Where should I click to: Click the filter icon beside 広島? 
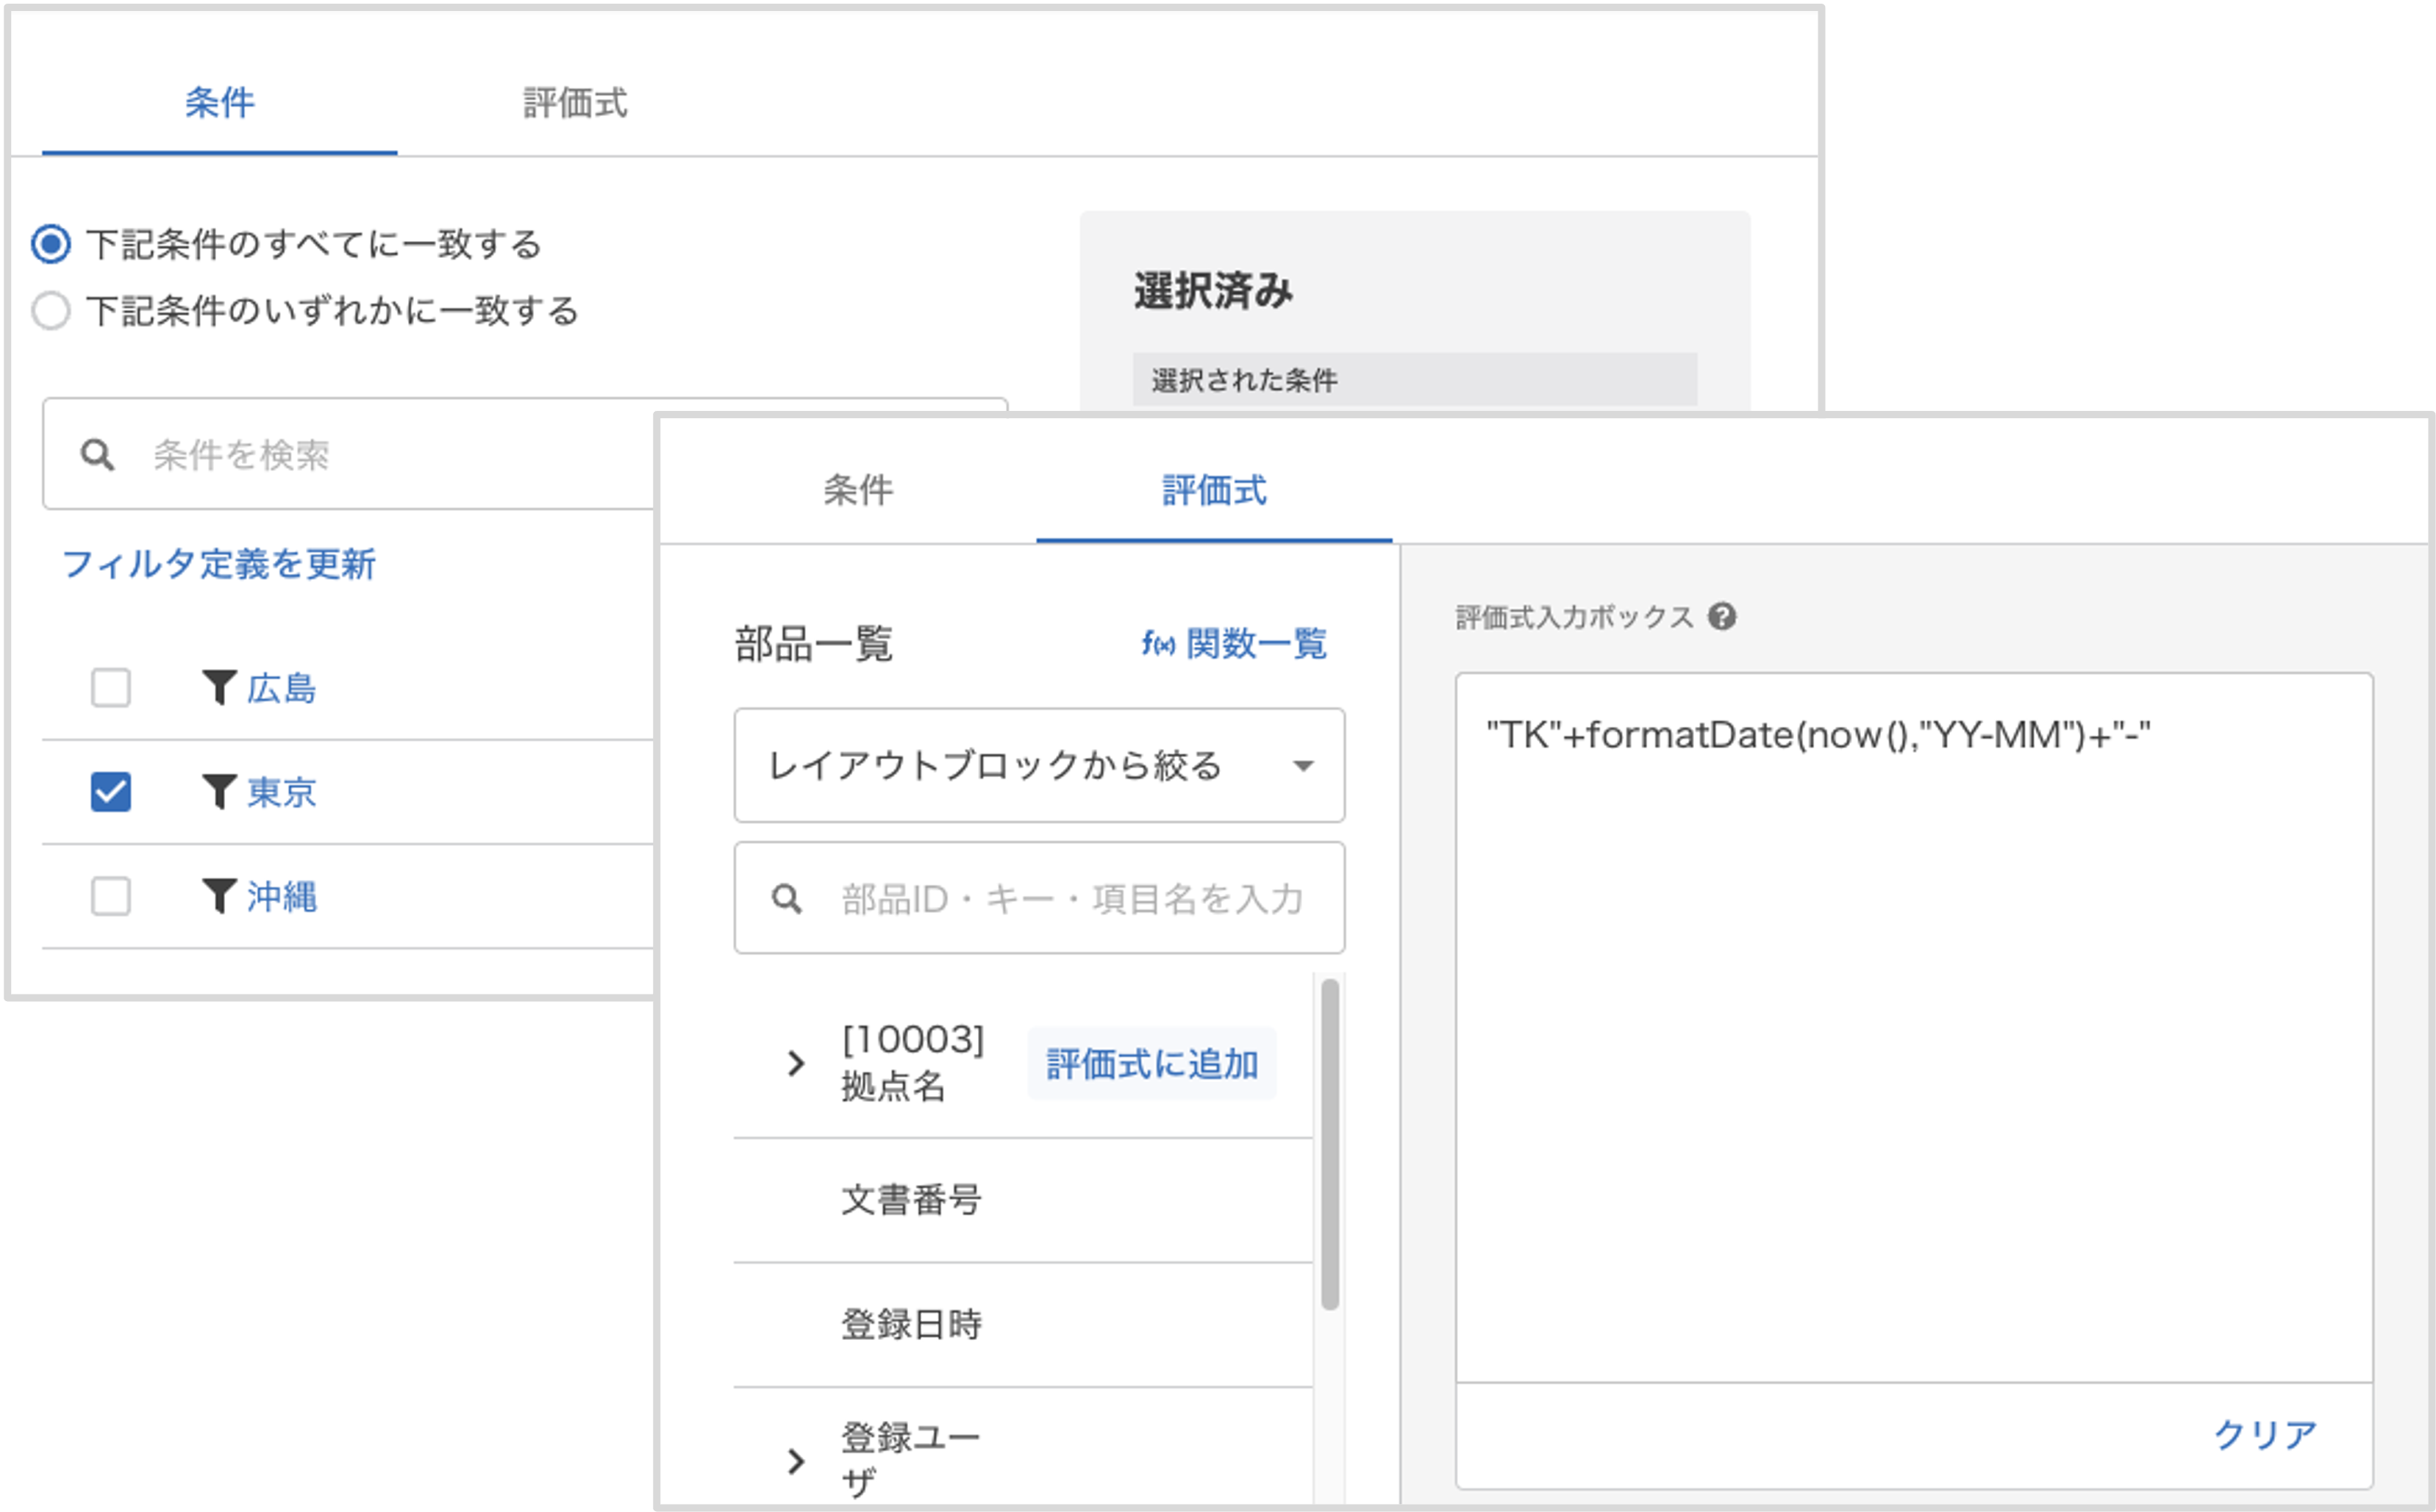[x=219, y=688]
